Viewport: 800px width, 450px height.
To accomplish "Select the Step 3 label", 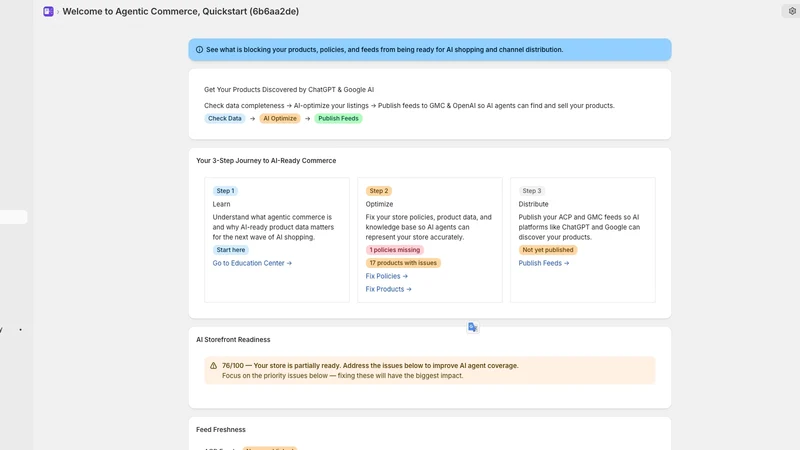I will (x=532, y=191).
